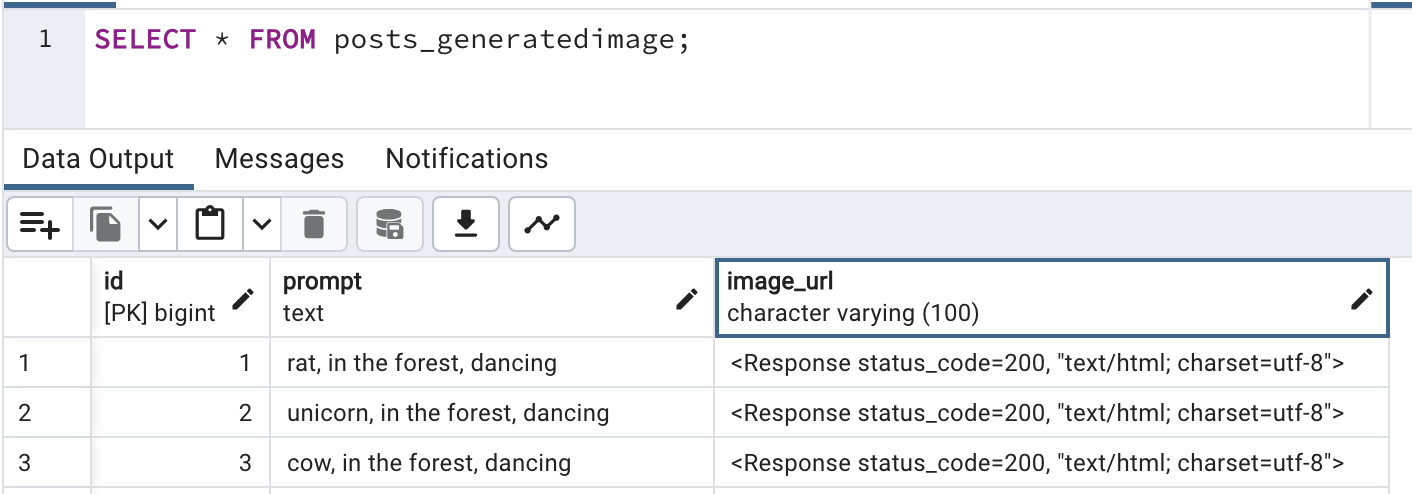Select the Data Output tab

(98, 159)
